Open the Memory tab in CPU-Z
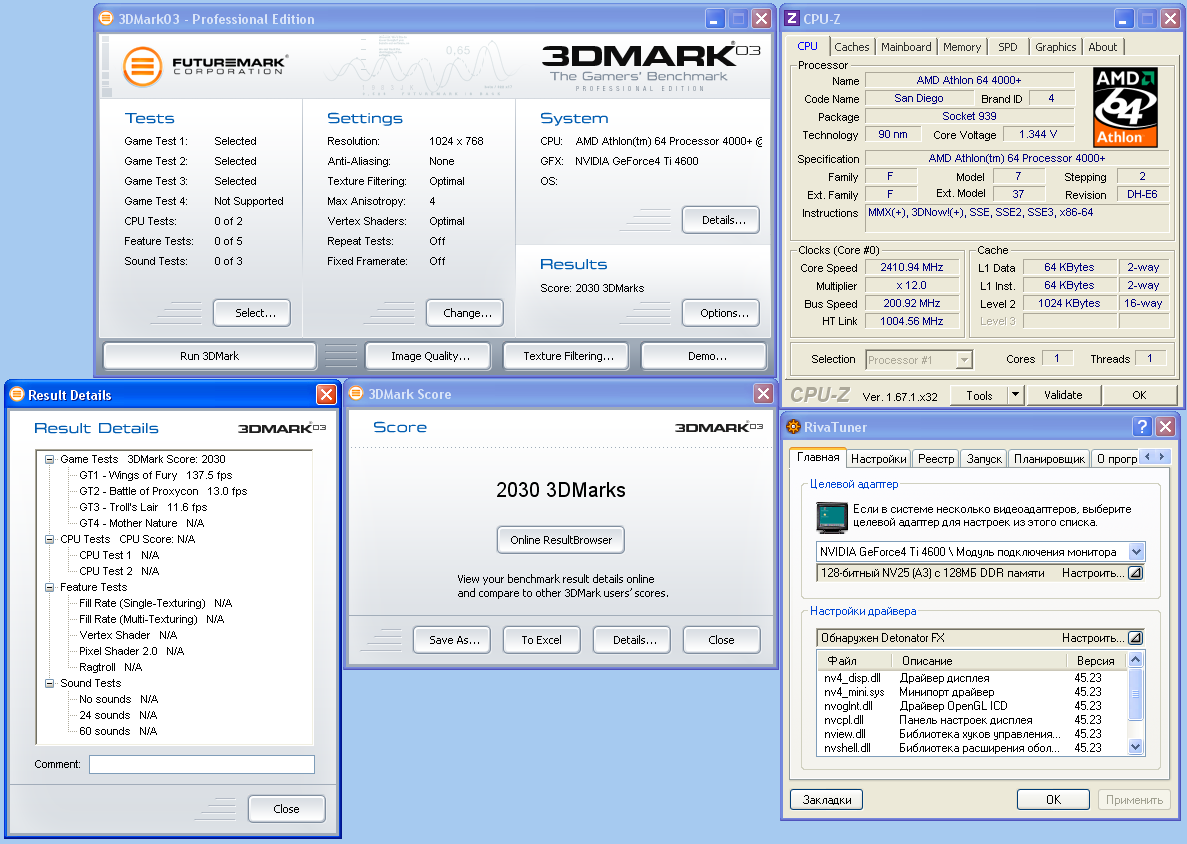 (962, 47)
